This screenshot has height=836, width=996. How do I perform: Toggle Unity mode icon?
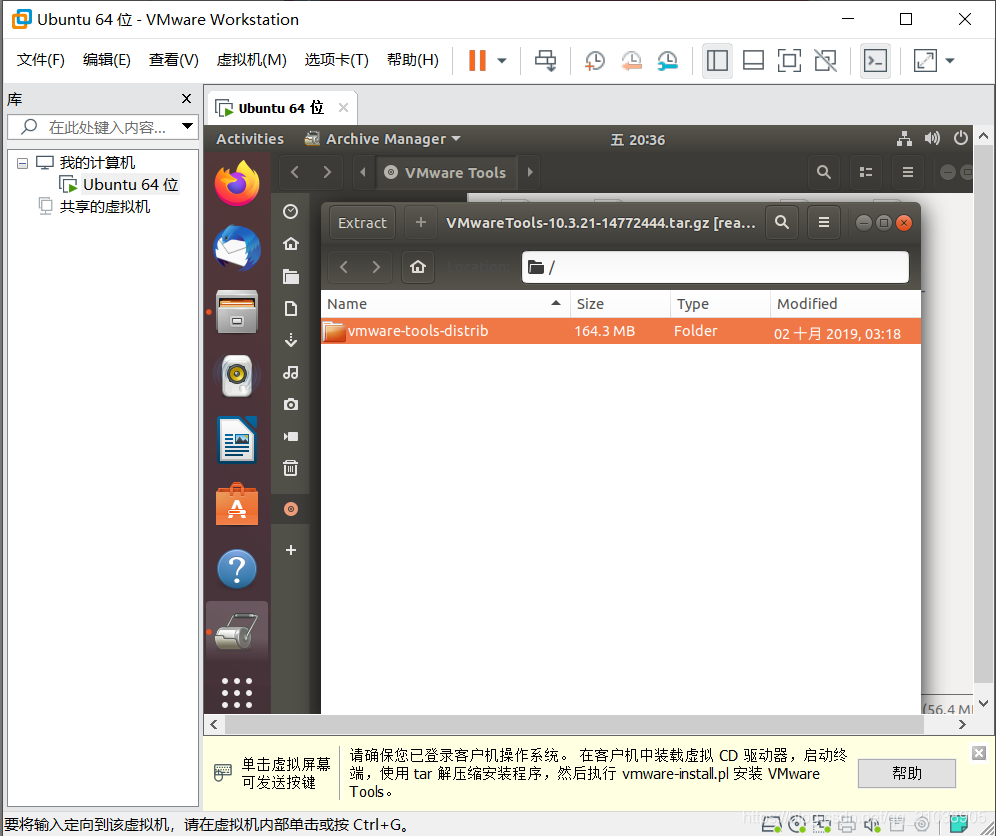coord(825,61)
